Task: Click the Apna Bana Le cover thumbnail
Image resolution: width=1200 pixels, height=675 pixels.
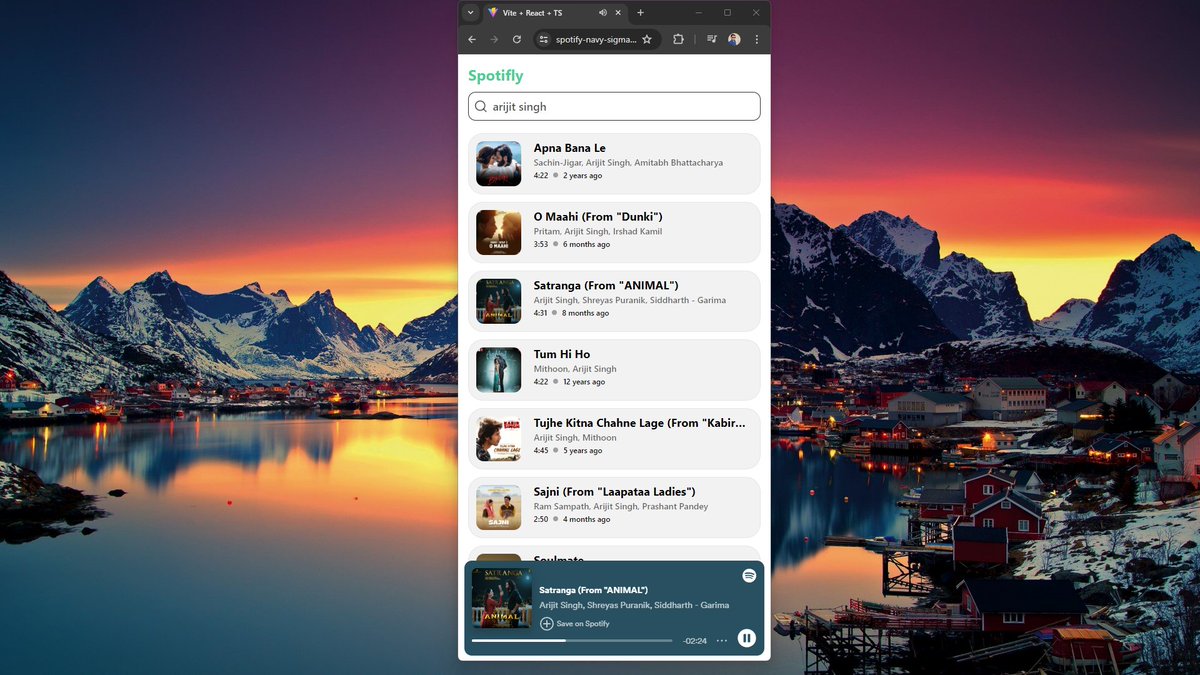Action: (498, 163)
